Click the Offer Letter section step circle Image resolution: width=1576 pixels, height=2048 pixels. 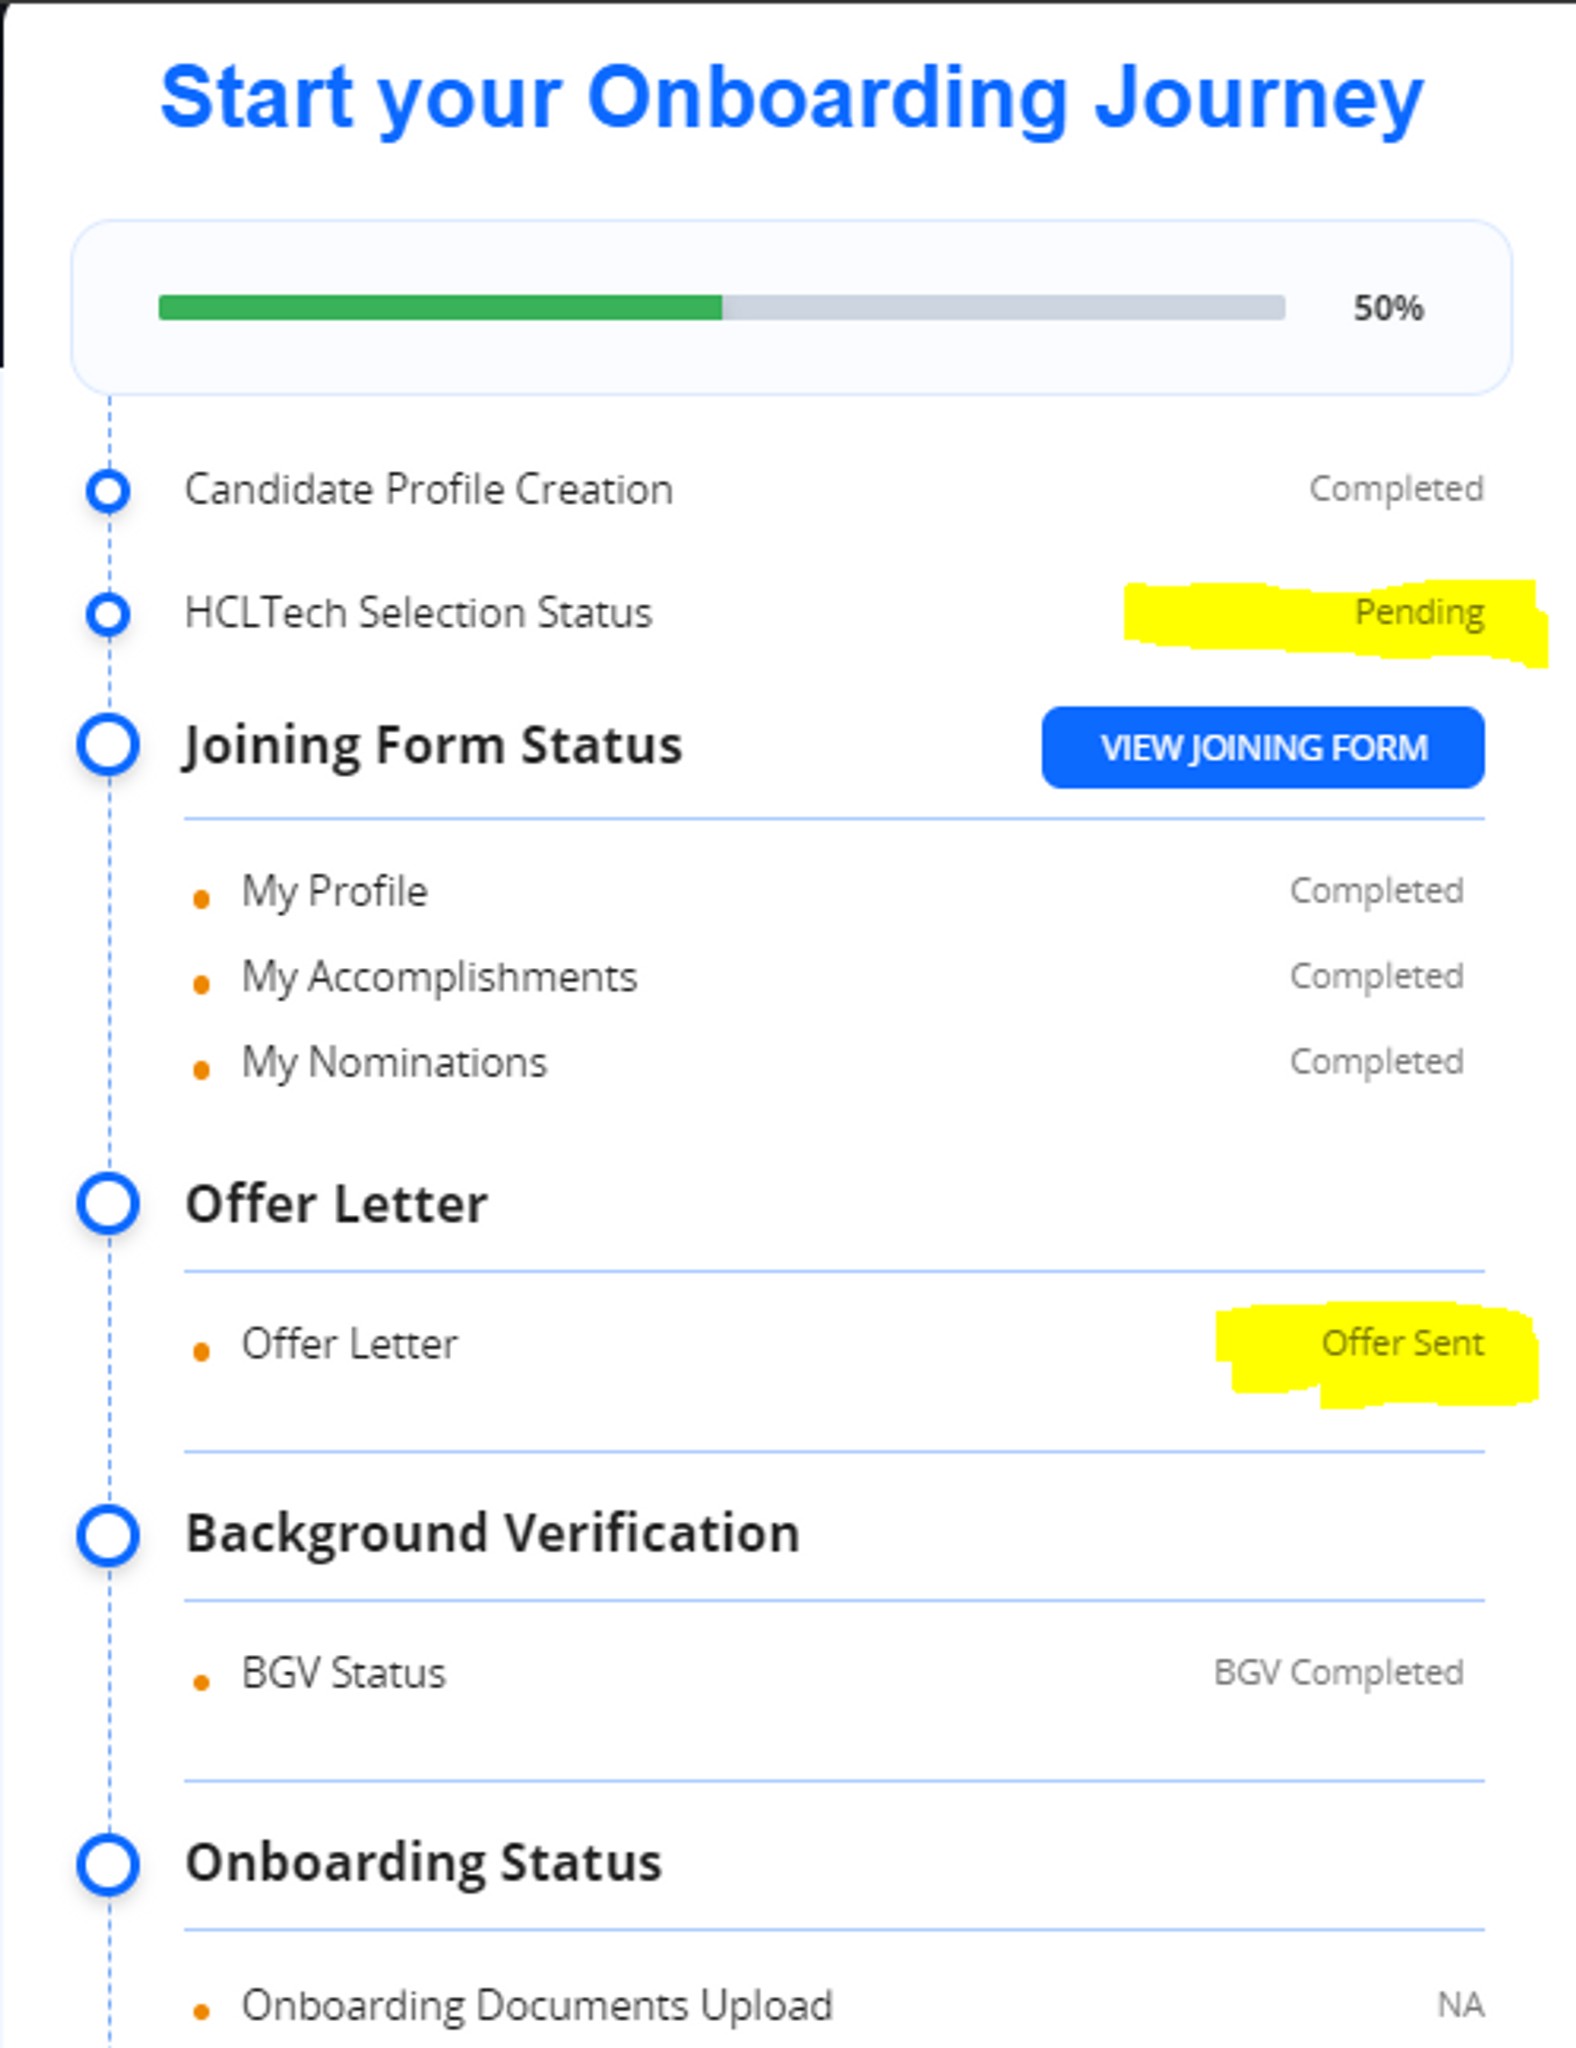click(108, 1203)
